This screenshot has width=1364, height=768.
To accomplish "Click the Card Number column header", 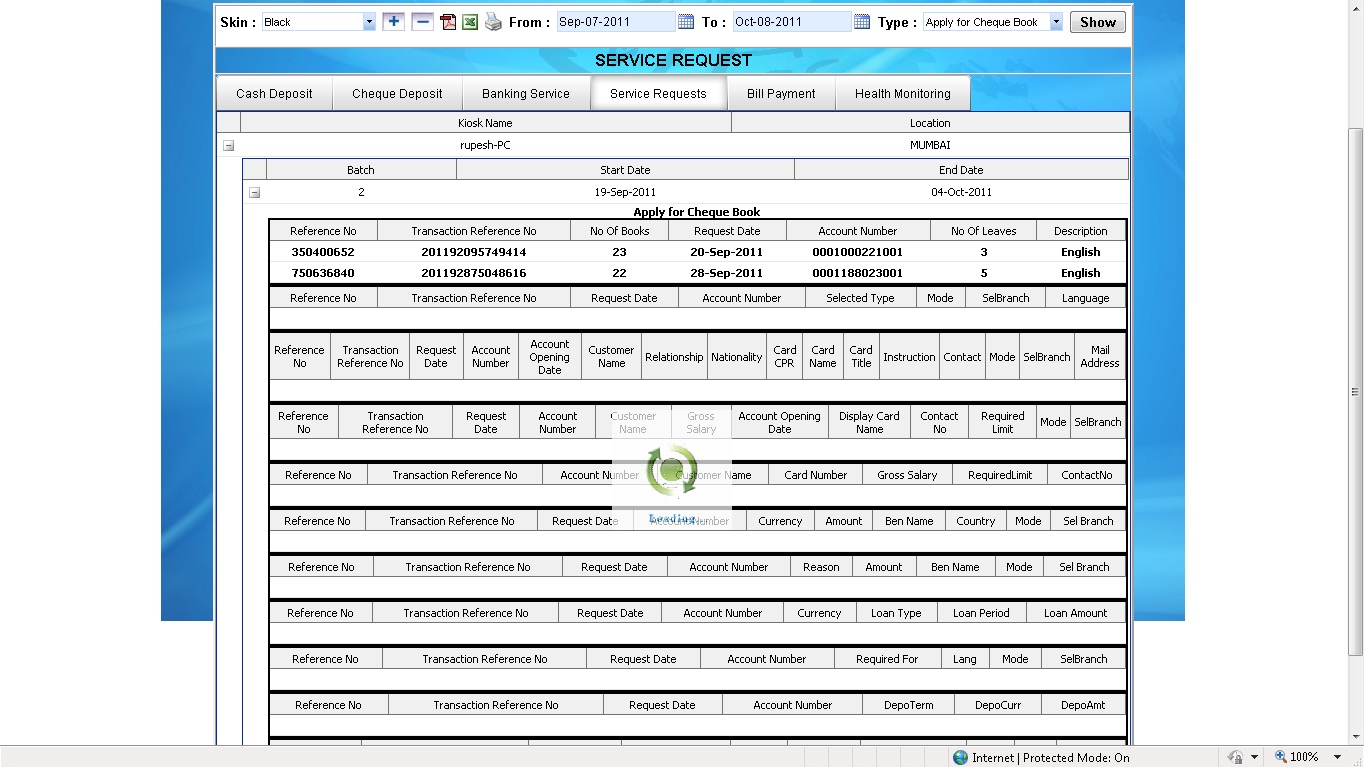I will click(816, 475).
